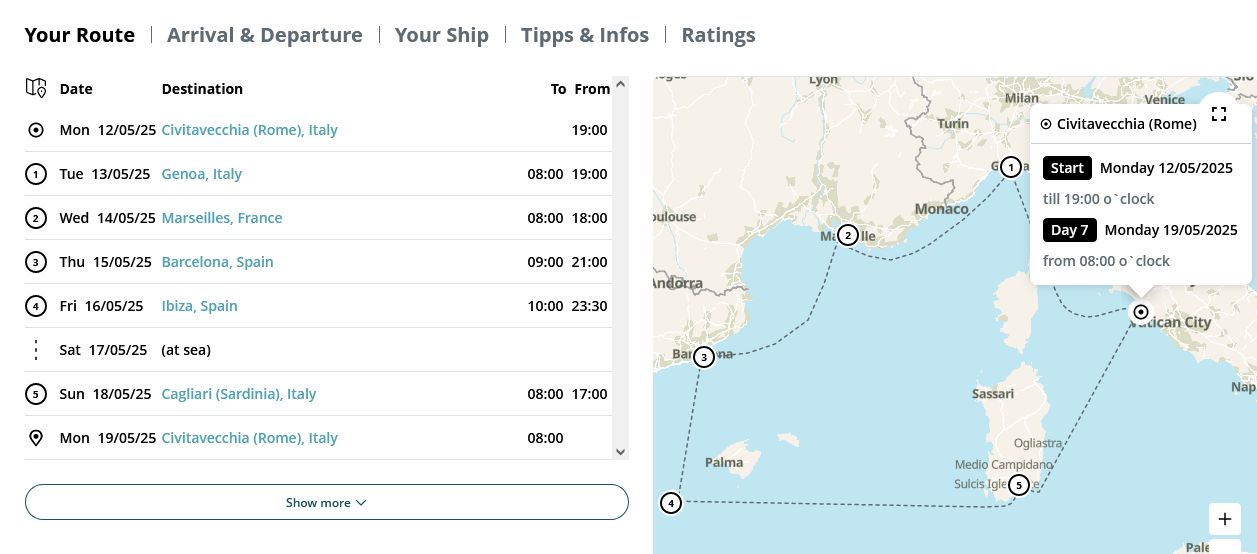Select map marker 3 at Barcelona
1257x554 pixels.
[704, 357]
